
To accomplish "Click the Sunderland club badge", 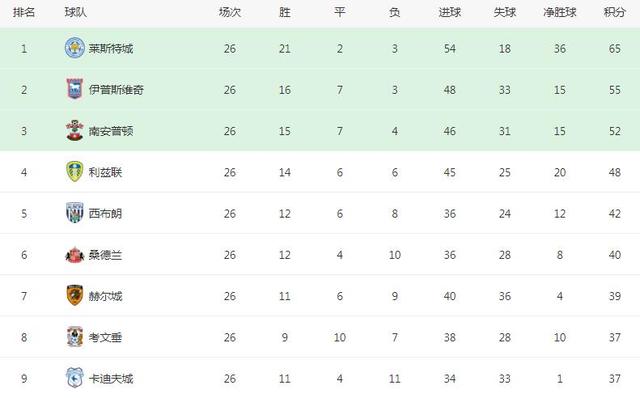I will point(75,255).
